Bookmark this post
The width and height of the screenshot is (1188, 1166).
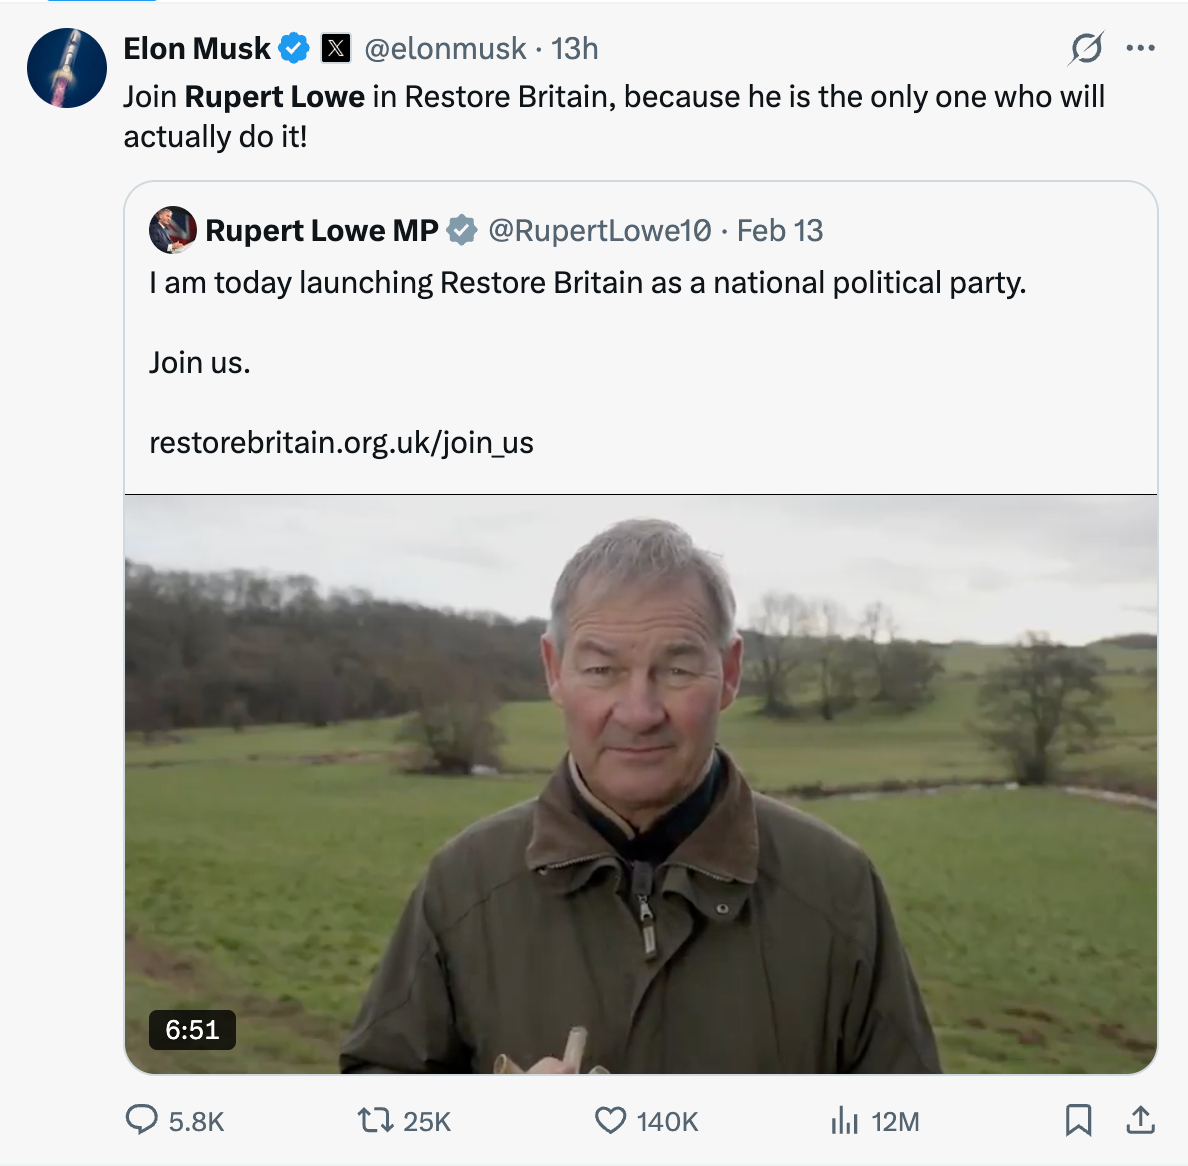pyautogui.click(x=1078, y=1120)
